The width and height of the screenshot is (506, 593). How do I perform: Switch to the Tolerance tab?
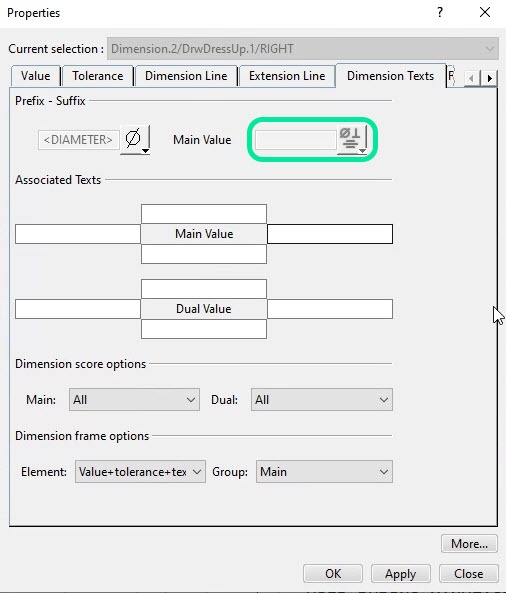coord(98,76)
